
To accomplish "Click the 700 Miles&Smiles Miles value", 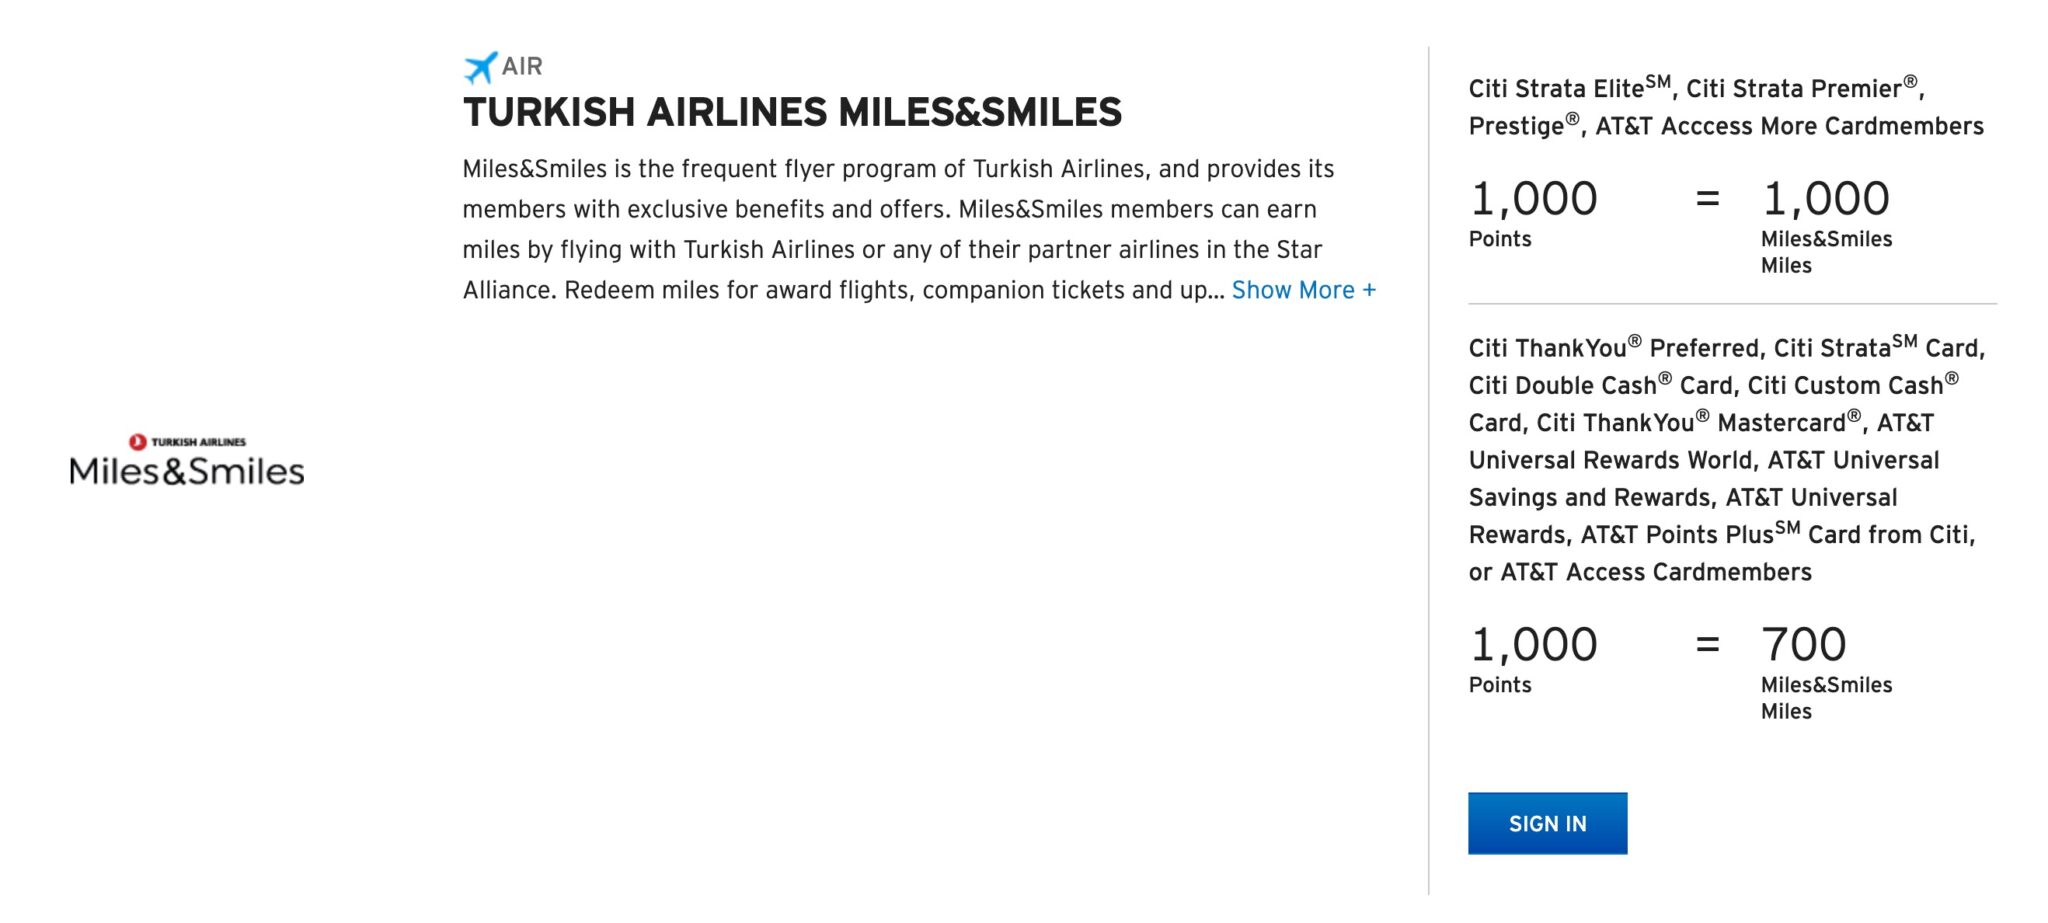I will 1803,644.
